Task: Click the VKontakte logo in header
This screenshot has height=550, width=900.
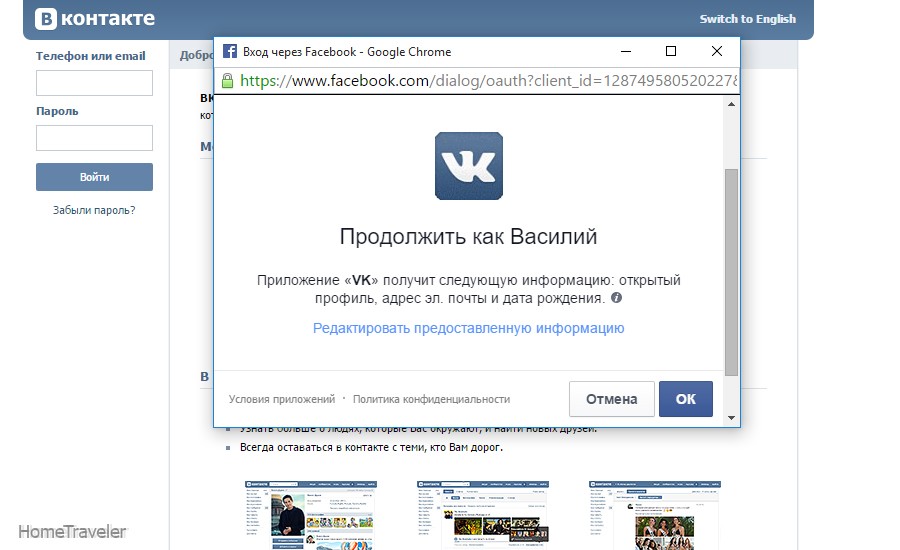Action: coord(95,18)
